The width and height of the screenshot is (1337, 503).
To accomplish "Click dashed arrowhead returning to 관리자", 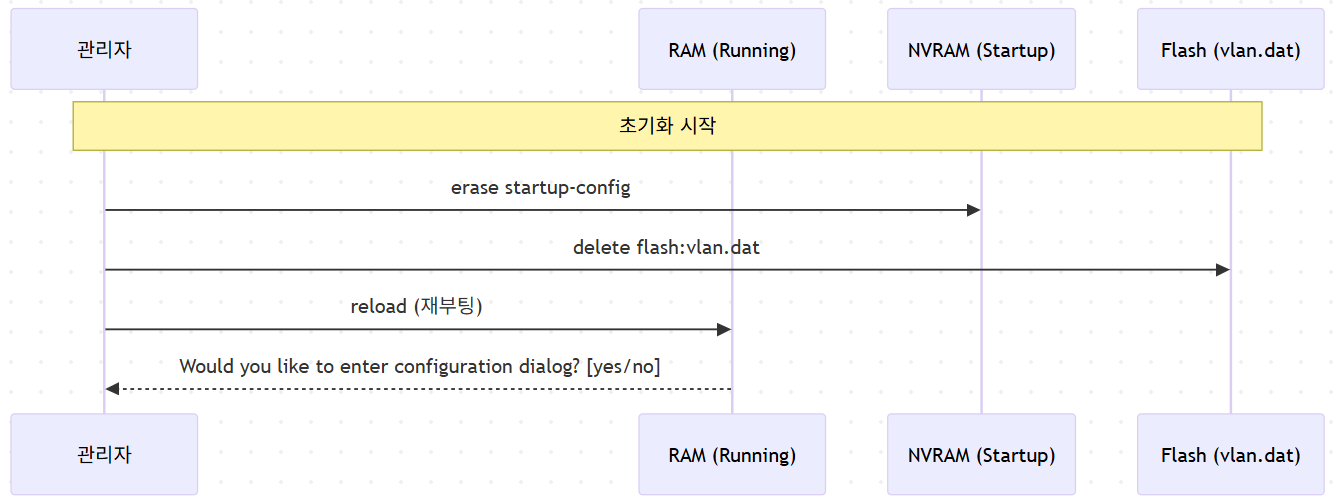I will [x=112, y=389].
